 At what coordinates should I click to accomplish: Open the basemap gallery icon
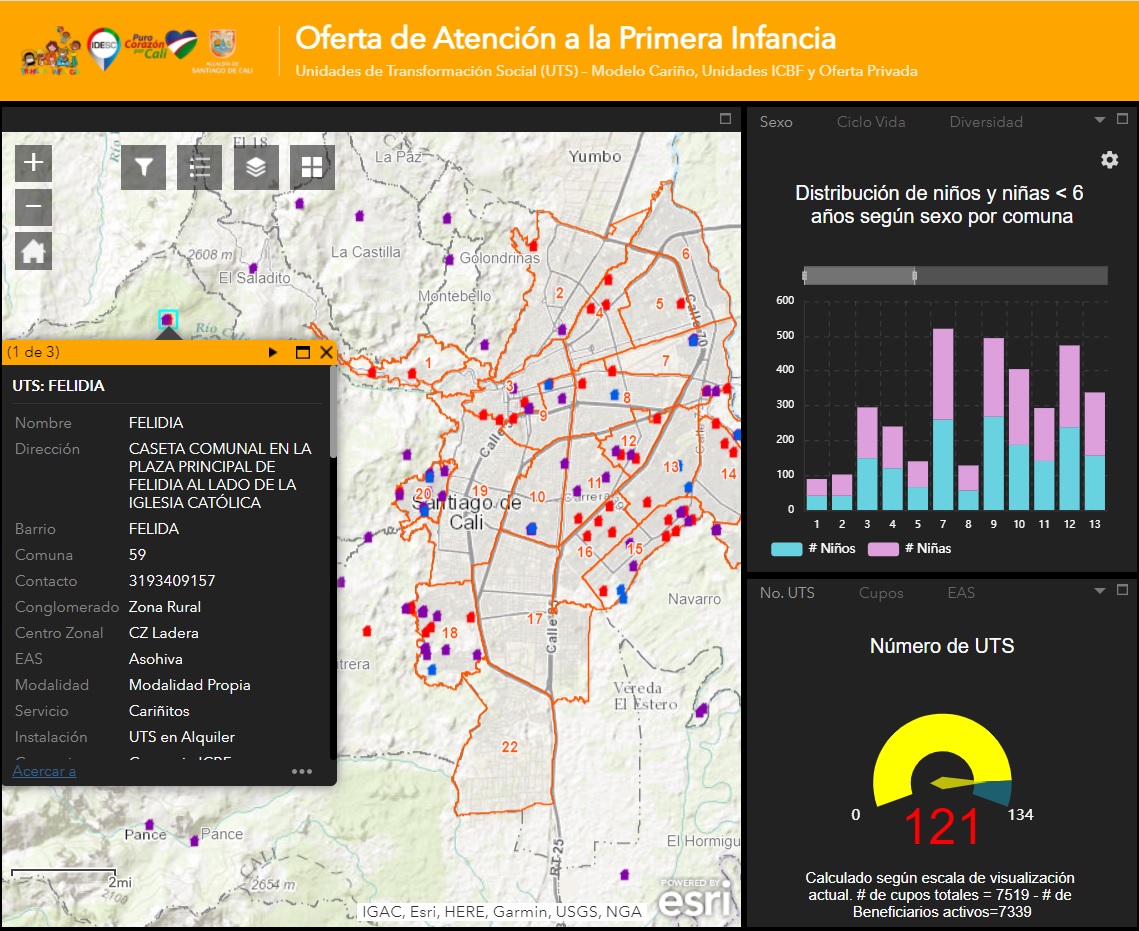coord(313,167)
